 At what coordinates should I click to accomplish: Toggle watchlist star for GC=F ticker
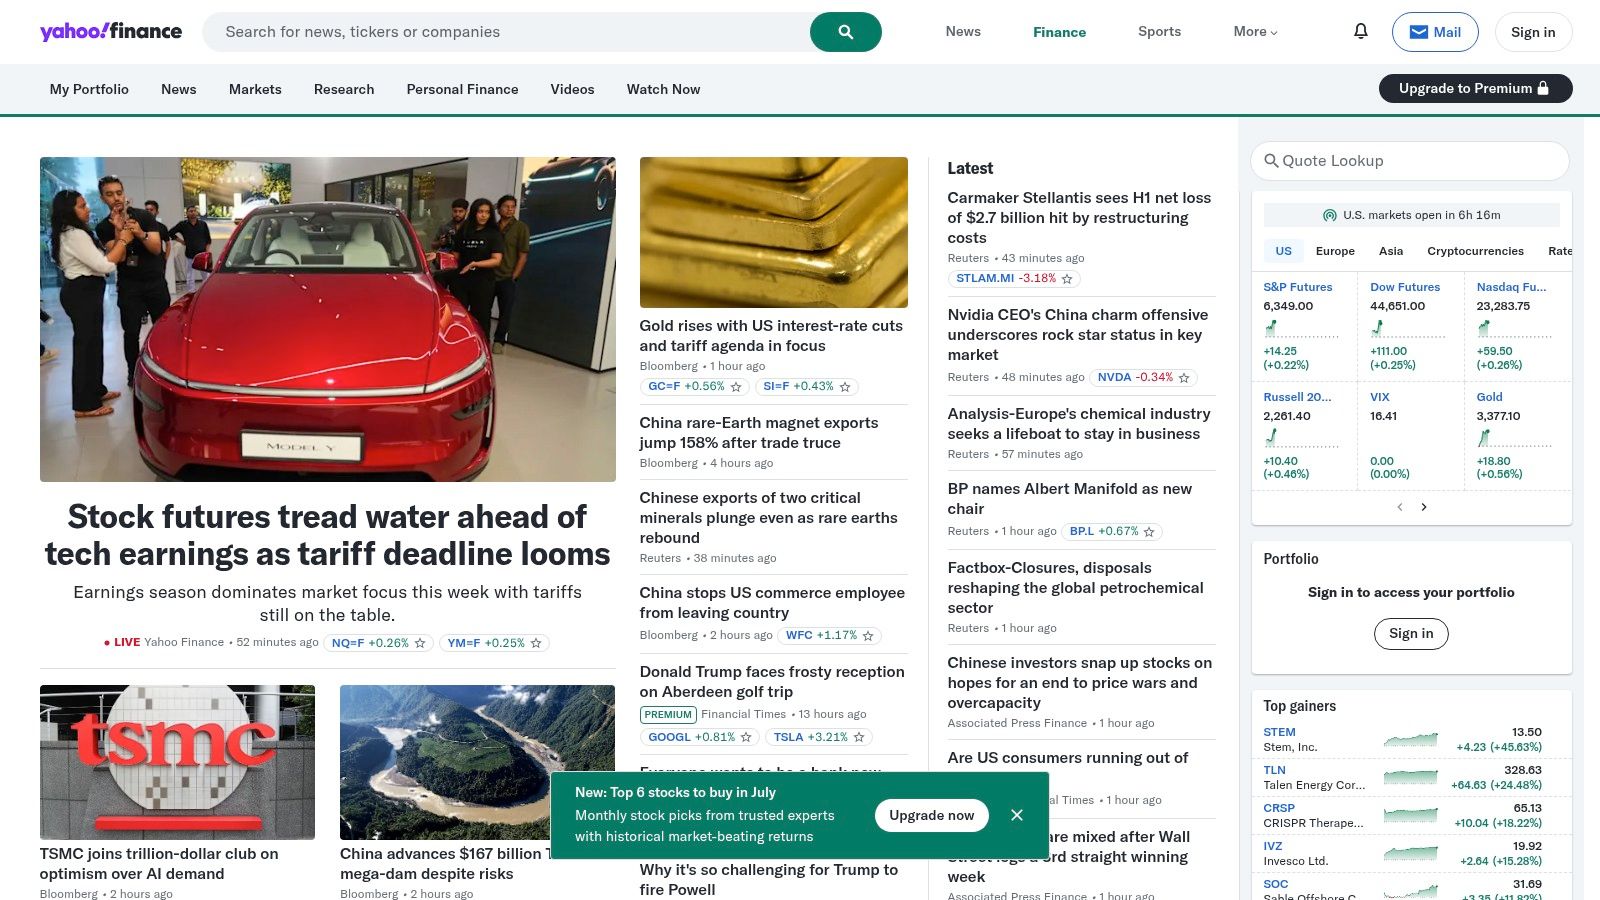(x=736, y=387)
